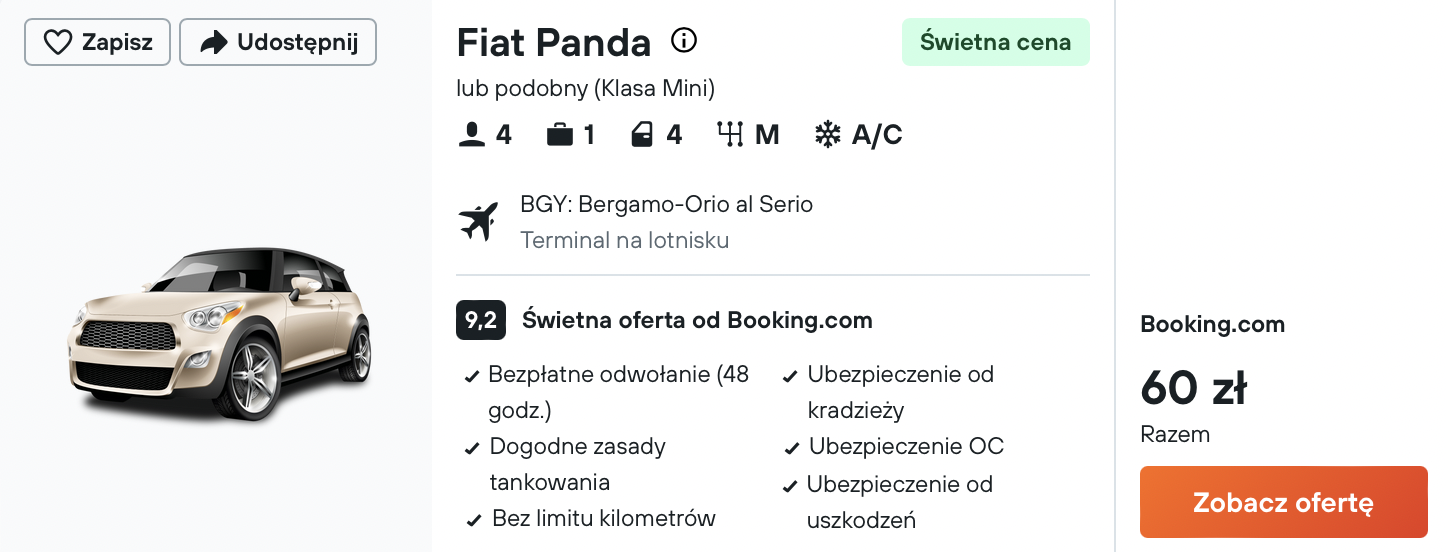
Task: Click the snowflake air conditioning icon
Action: pyautogui.click(x=828, y=135)
